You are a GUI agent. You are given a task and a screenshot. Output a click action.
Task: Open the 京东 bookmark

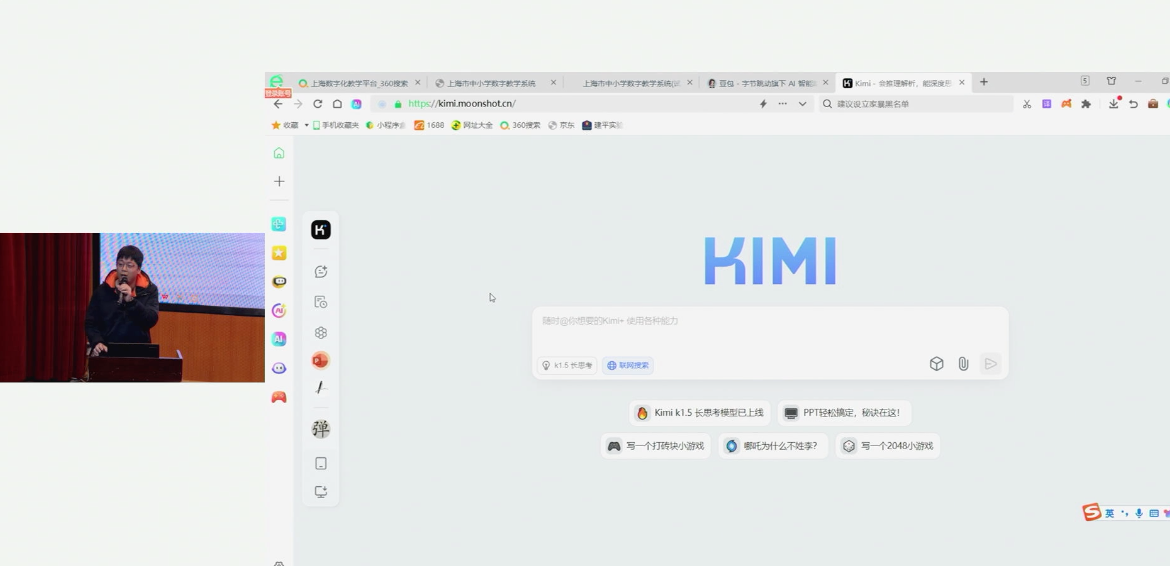click(562, 125)
